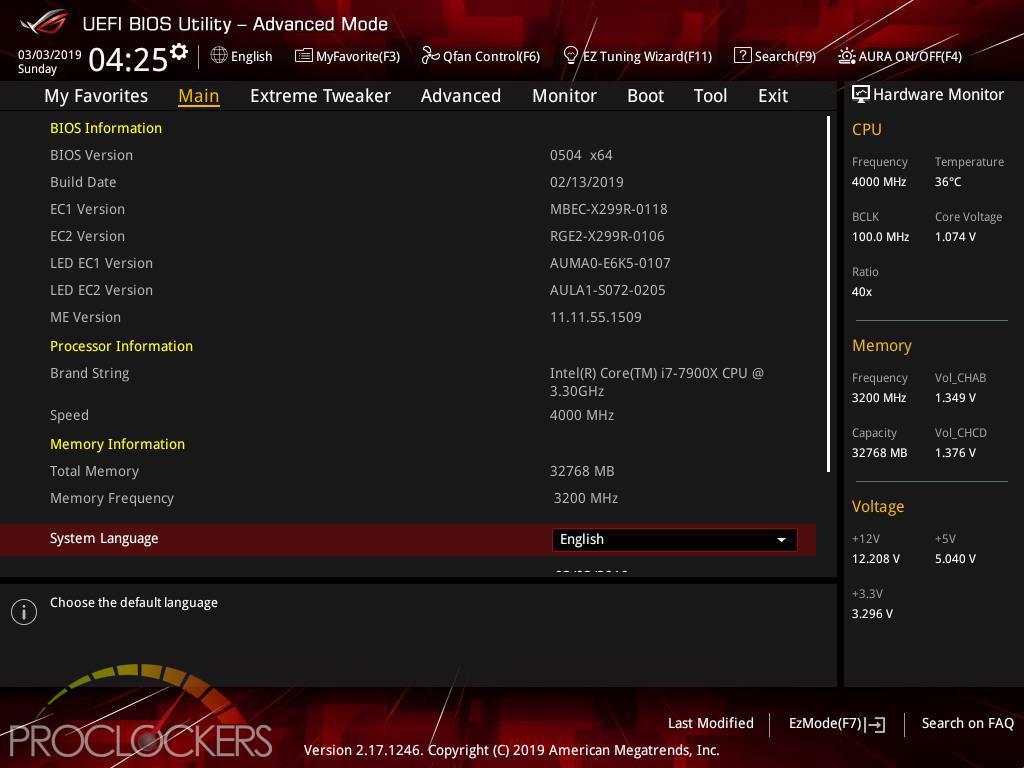Click the +5V reading 5.040 V

[x=955, y=558]
